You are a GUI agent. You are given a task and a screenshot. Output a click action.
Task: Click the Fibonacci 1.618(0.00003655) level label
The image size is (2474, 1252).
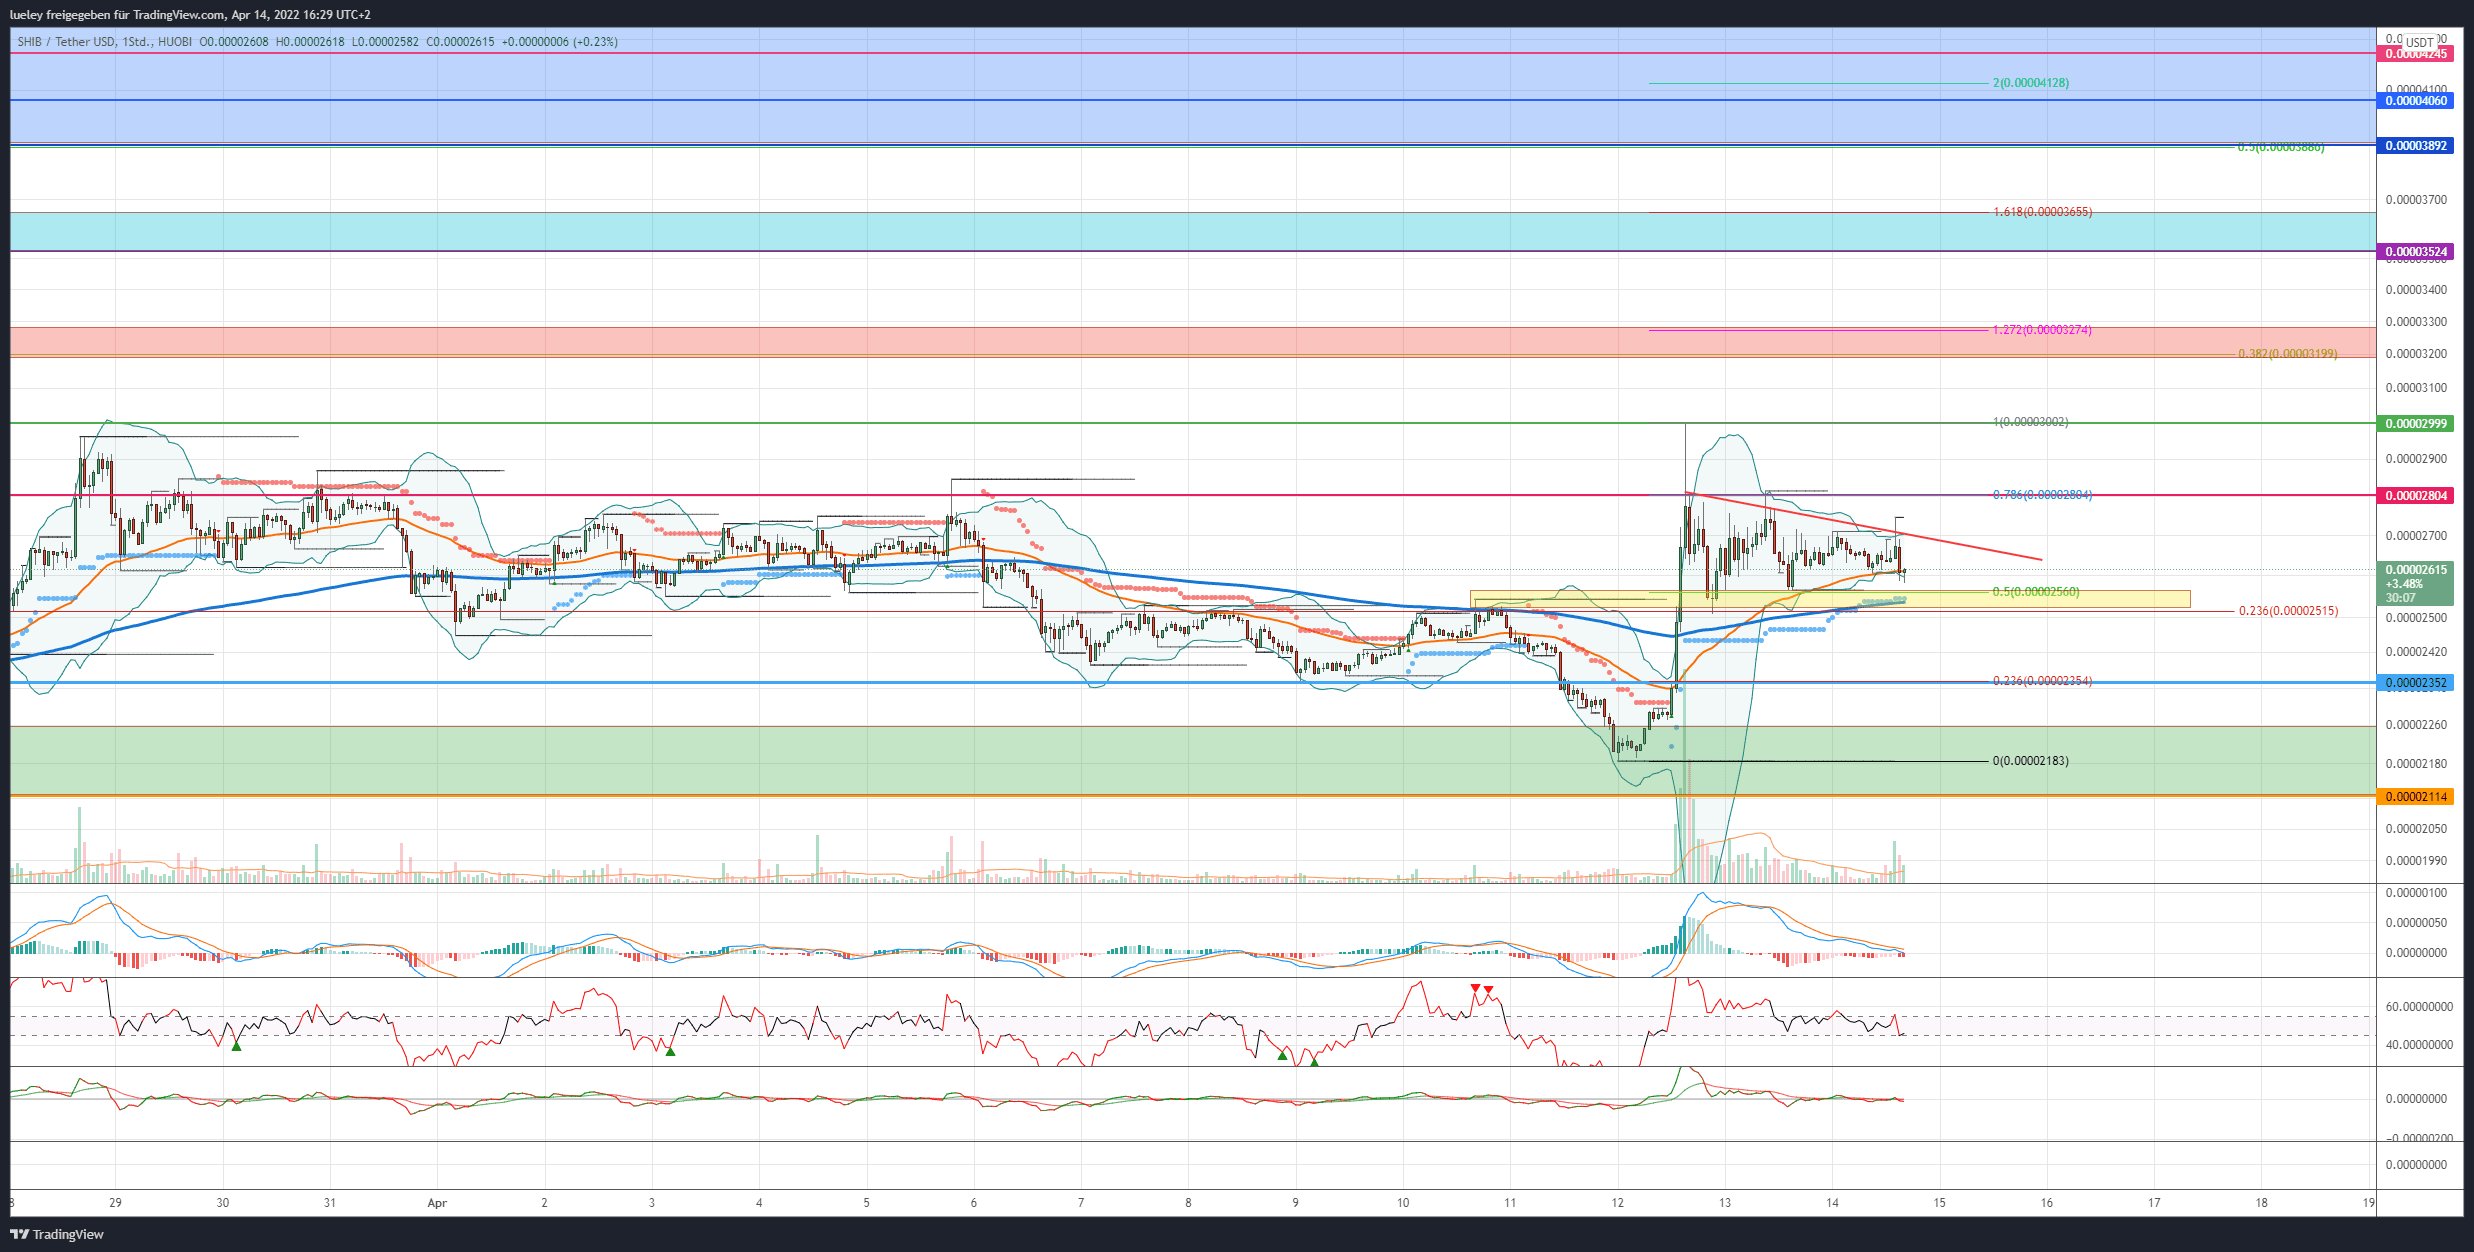2042,212
